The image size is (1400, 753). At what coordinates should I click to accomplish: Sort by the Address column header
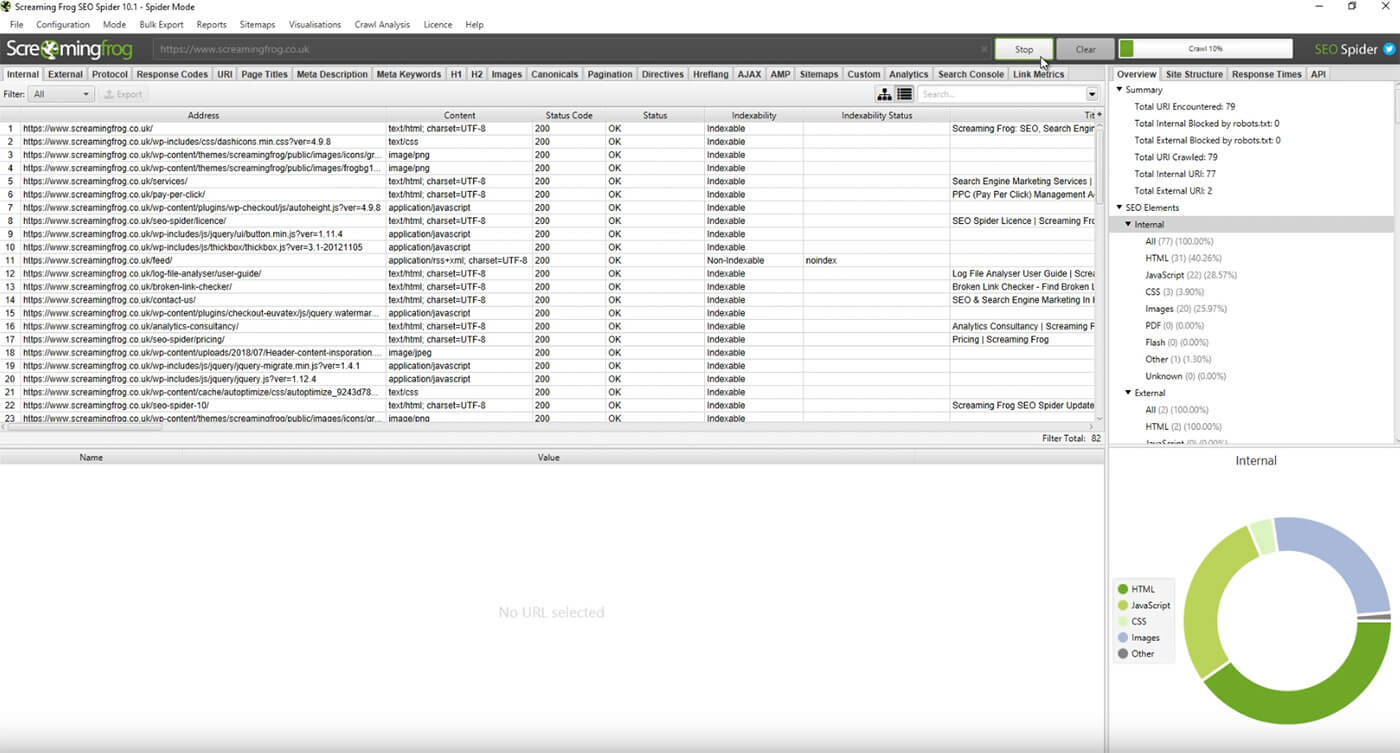coord(203,115)
